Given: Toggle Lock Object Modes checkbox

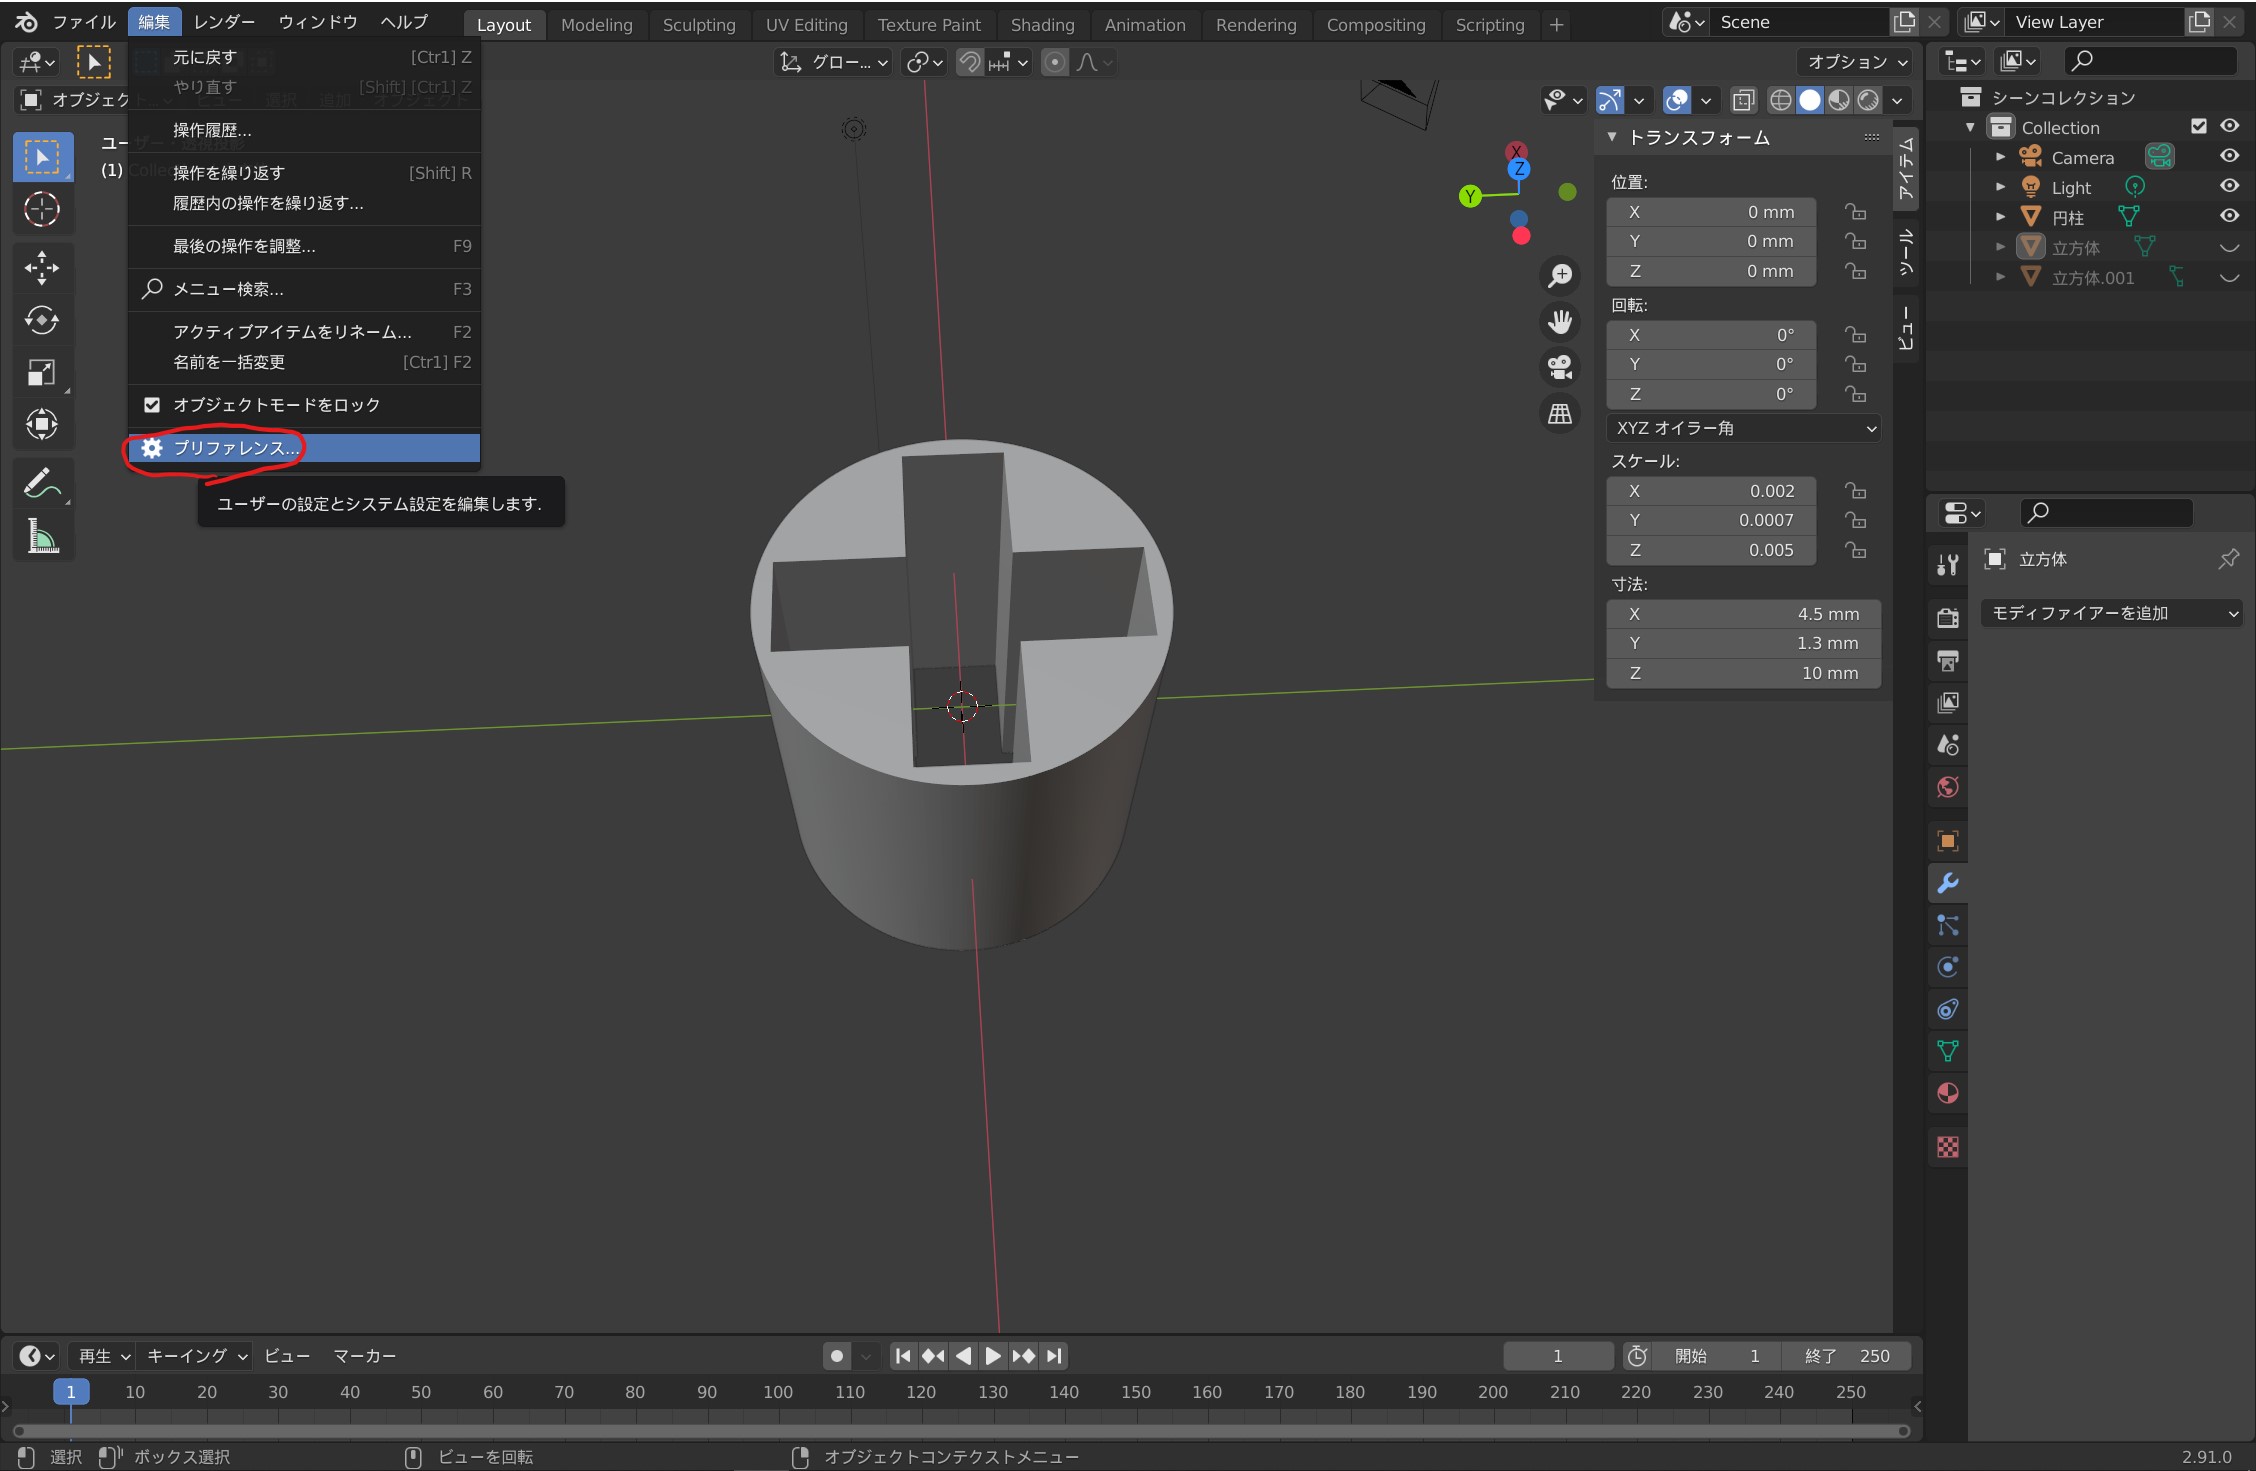Looking at the screenshot, I should (152, 405).
